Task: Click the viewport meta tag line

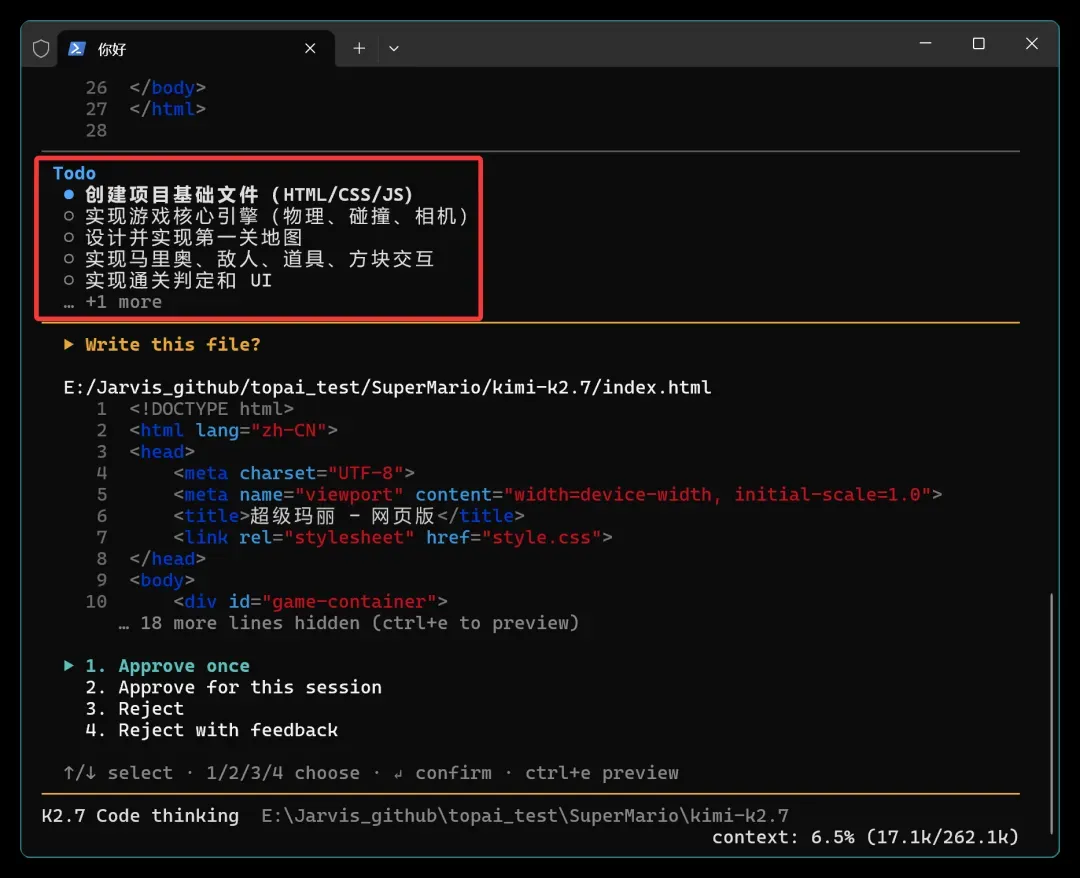Action: (x=558, y=494)
